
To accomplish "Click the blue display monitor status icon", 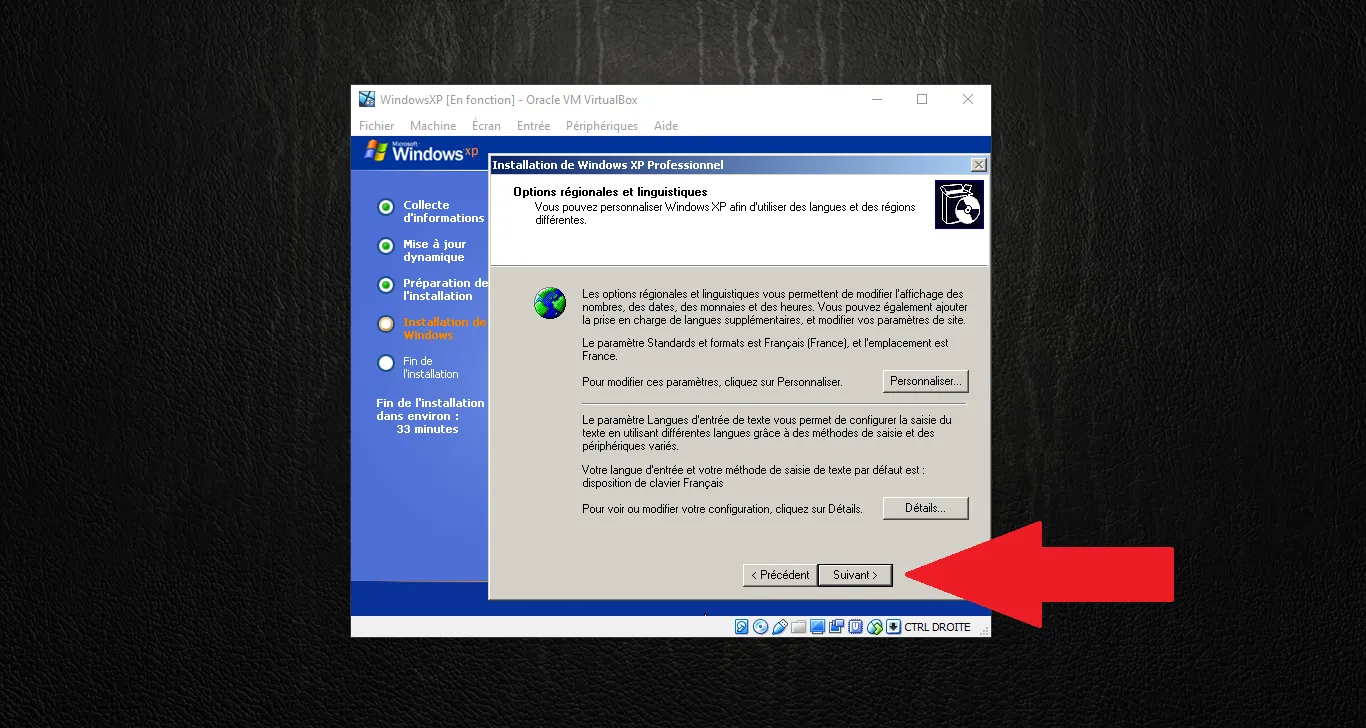I will tap(817, 627).
